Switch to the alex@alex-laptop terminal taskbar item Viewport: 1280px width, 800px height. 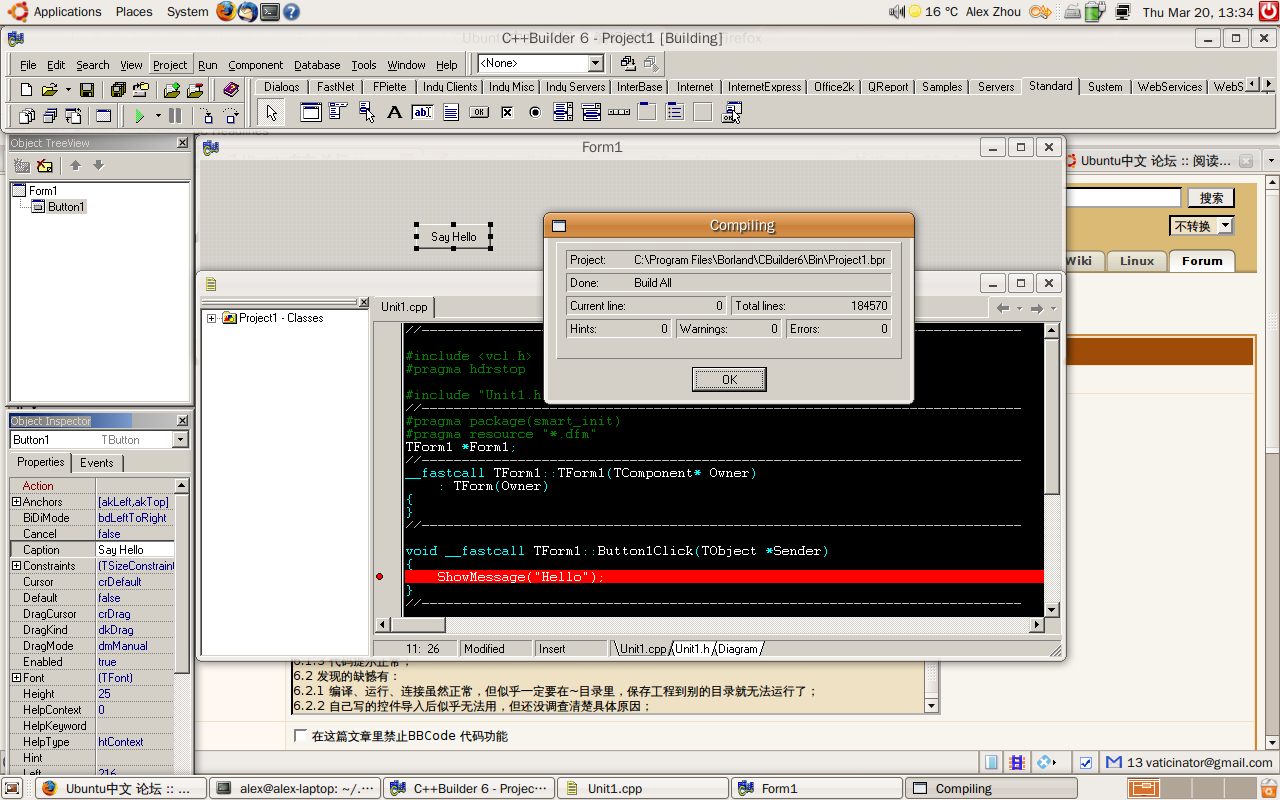[295, 788]
